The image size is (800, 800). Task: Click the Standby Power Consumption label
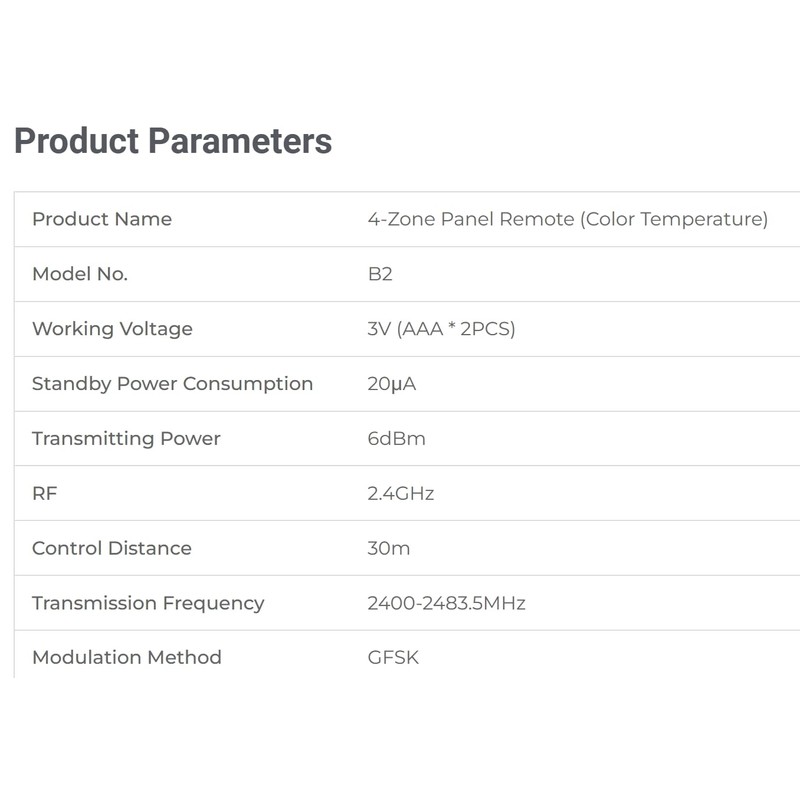(x=172, y=384)
